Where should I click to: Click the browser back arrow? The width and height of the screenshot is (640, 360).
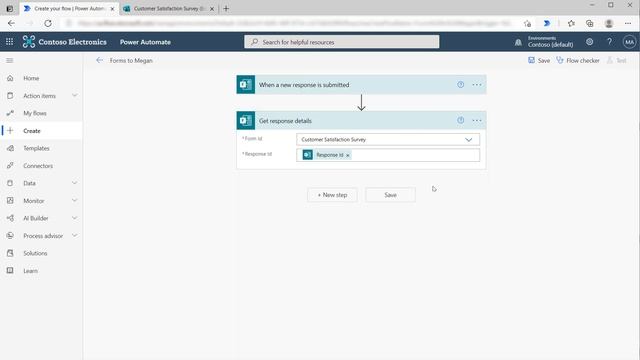[x=11, y=23]
